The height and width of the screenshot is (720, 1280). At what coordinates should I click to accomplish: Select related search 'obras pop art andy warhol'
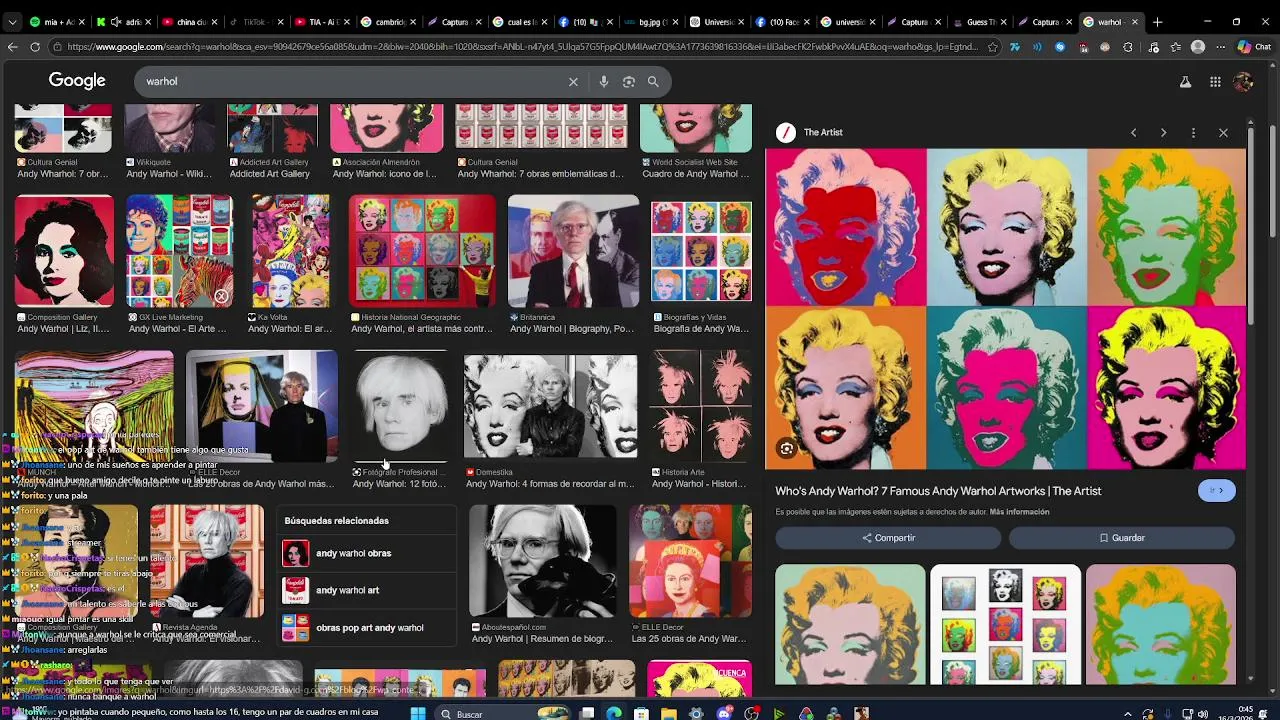(367, 628)
